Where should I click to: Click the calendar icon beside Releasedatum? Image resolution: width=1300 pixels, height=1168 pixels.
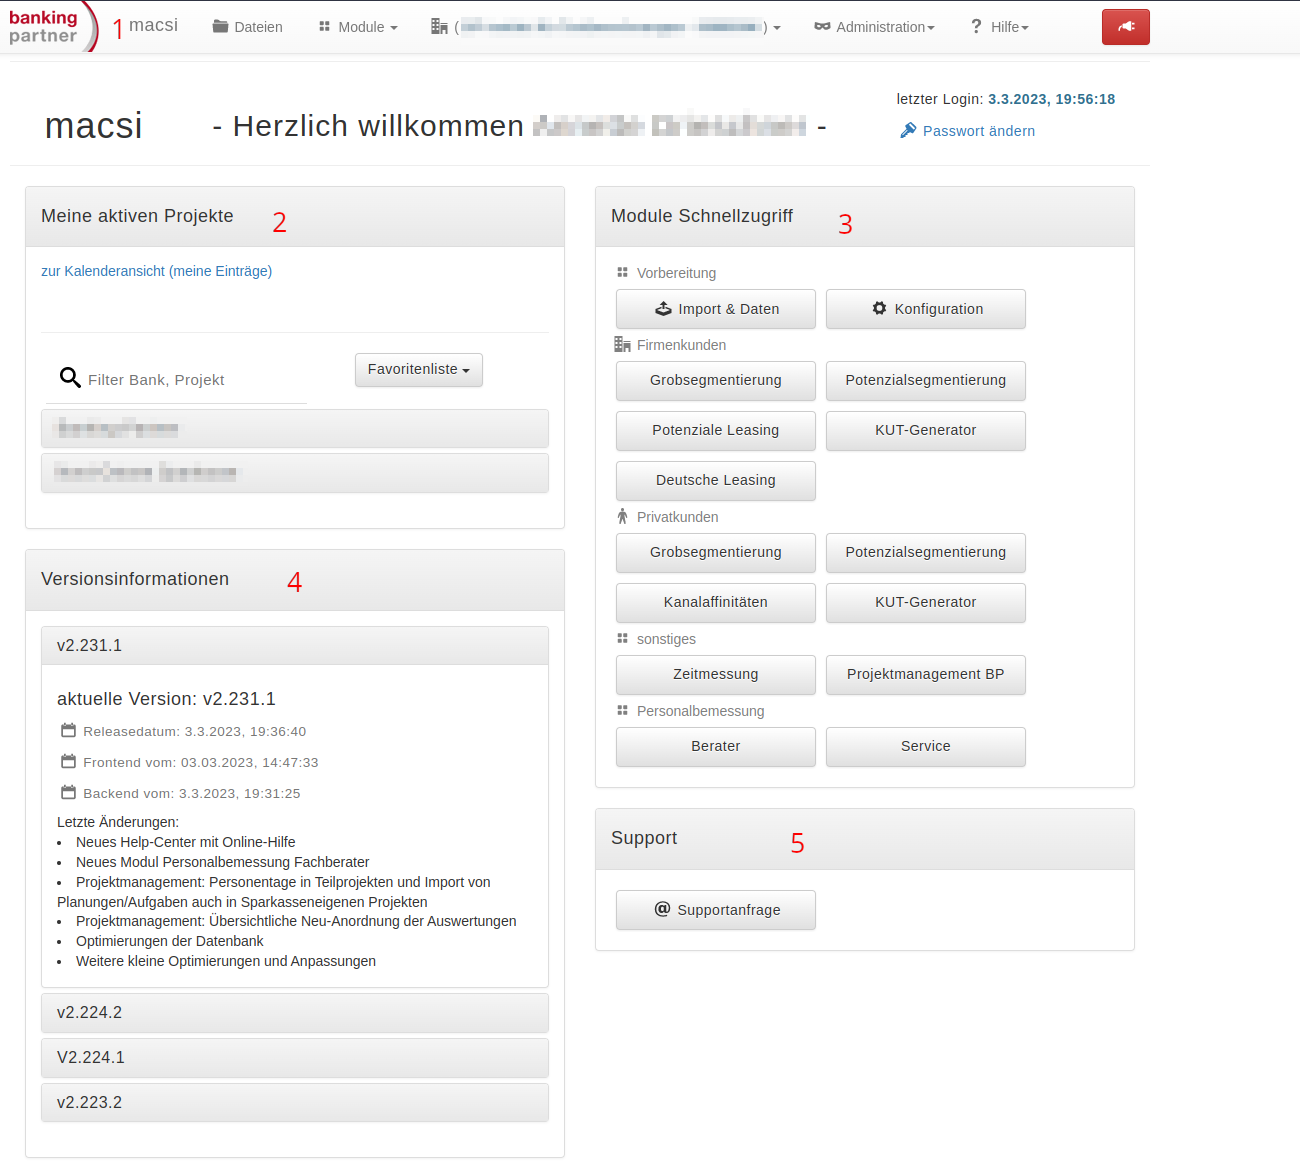(68, 731)
